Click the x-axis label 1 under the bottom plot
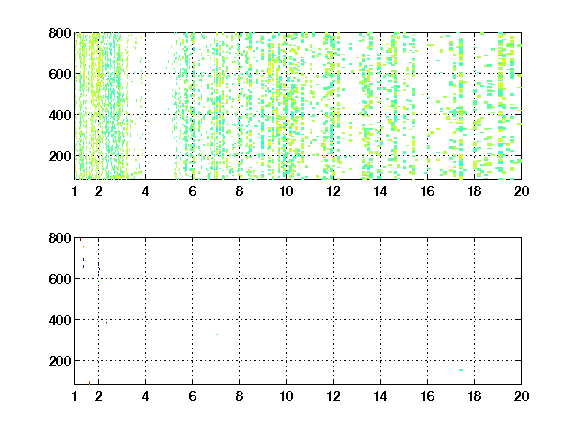The width and height of the screenshot is (576, 432). click(x=75, y=396)
